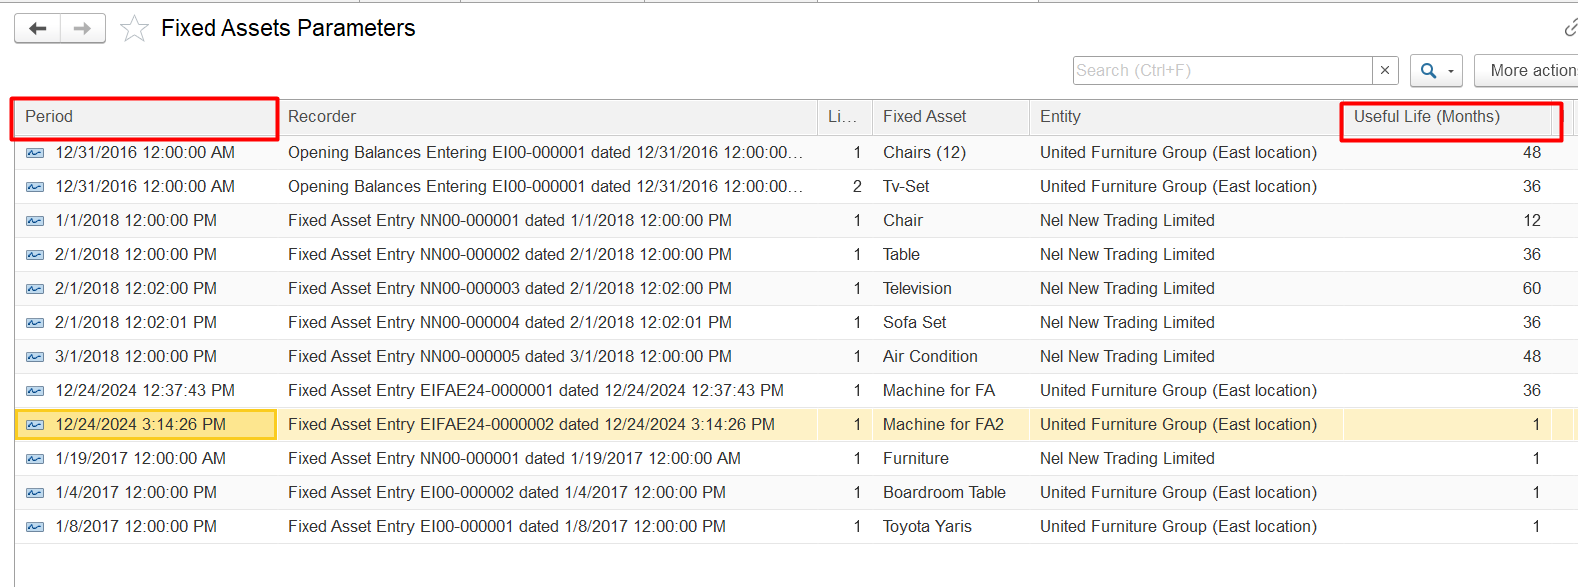Sort by Fixed Asset column header

951,117
